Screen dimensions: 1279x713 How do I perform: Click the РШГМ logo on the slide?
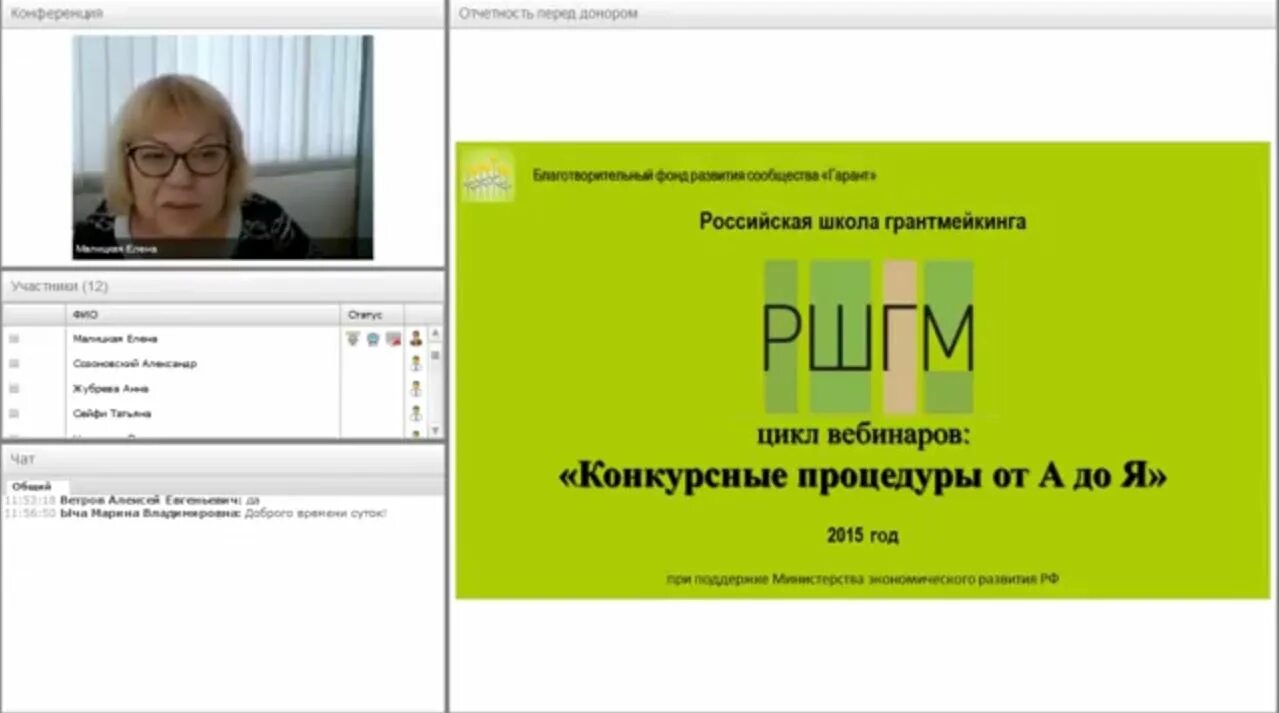[x=868, y=338]
